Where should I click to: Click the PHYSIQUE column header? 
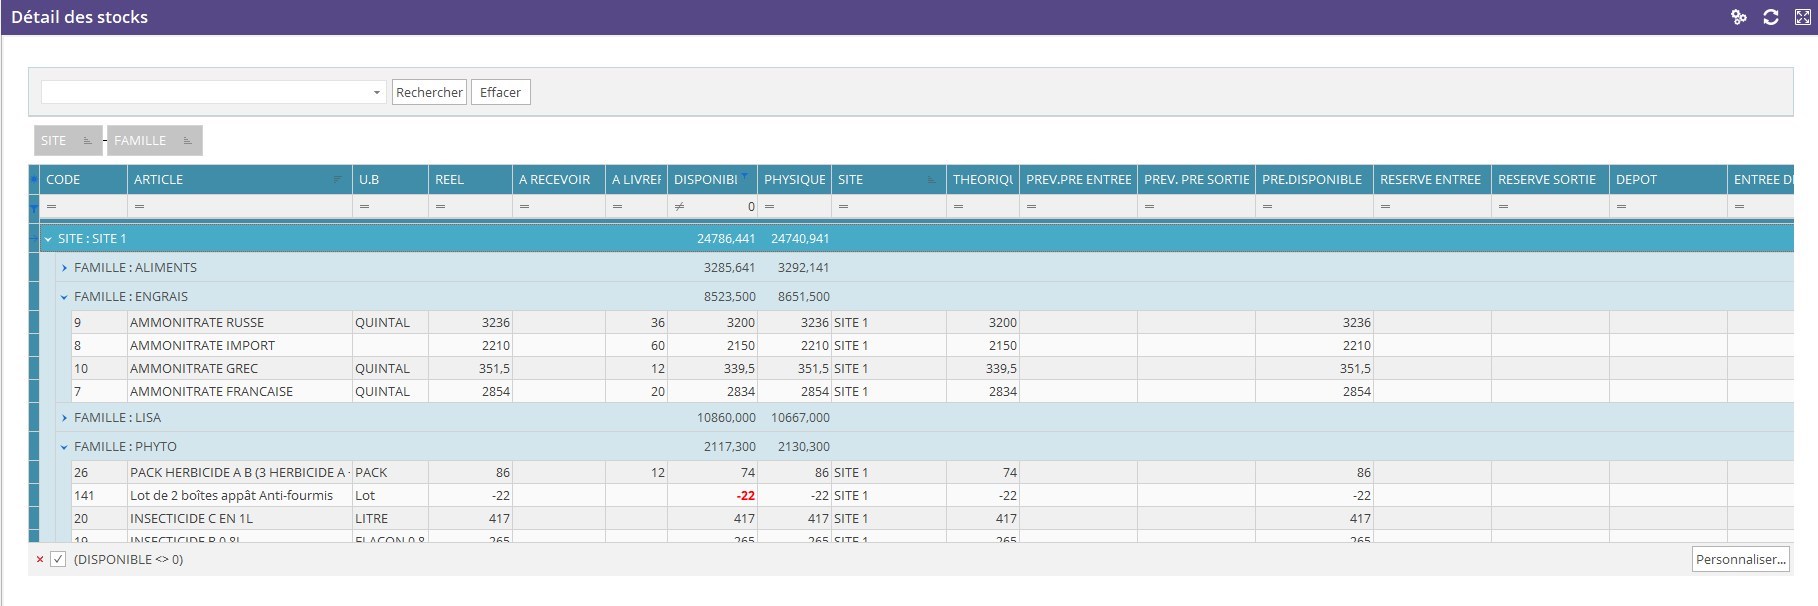794,180
